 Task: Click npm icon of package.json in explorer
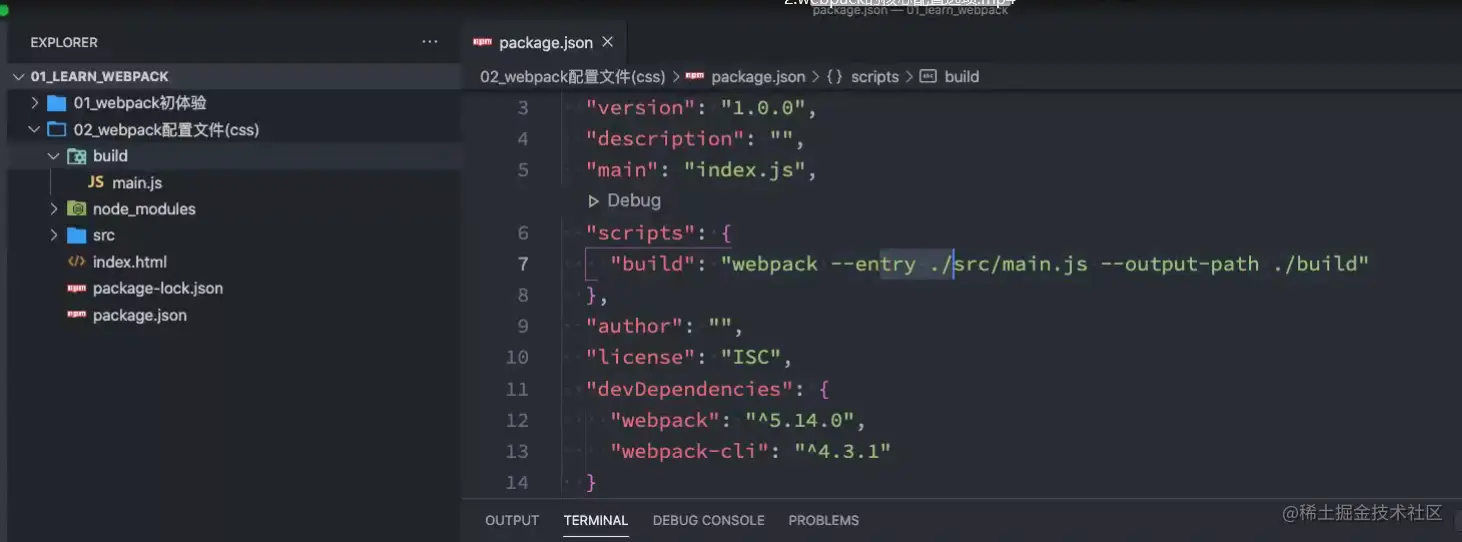tap(76, 315)
